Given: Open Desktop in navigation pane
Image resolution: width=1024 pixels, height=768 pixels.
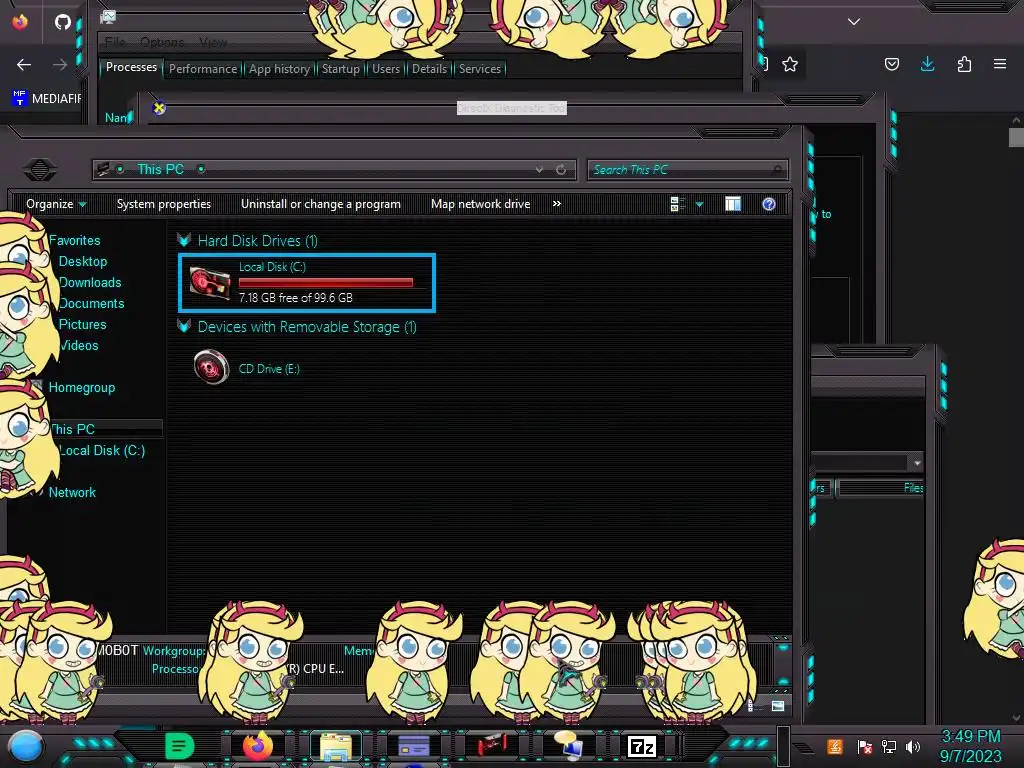Looking at the screenshot, I should click(83, 261).
